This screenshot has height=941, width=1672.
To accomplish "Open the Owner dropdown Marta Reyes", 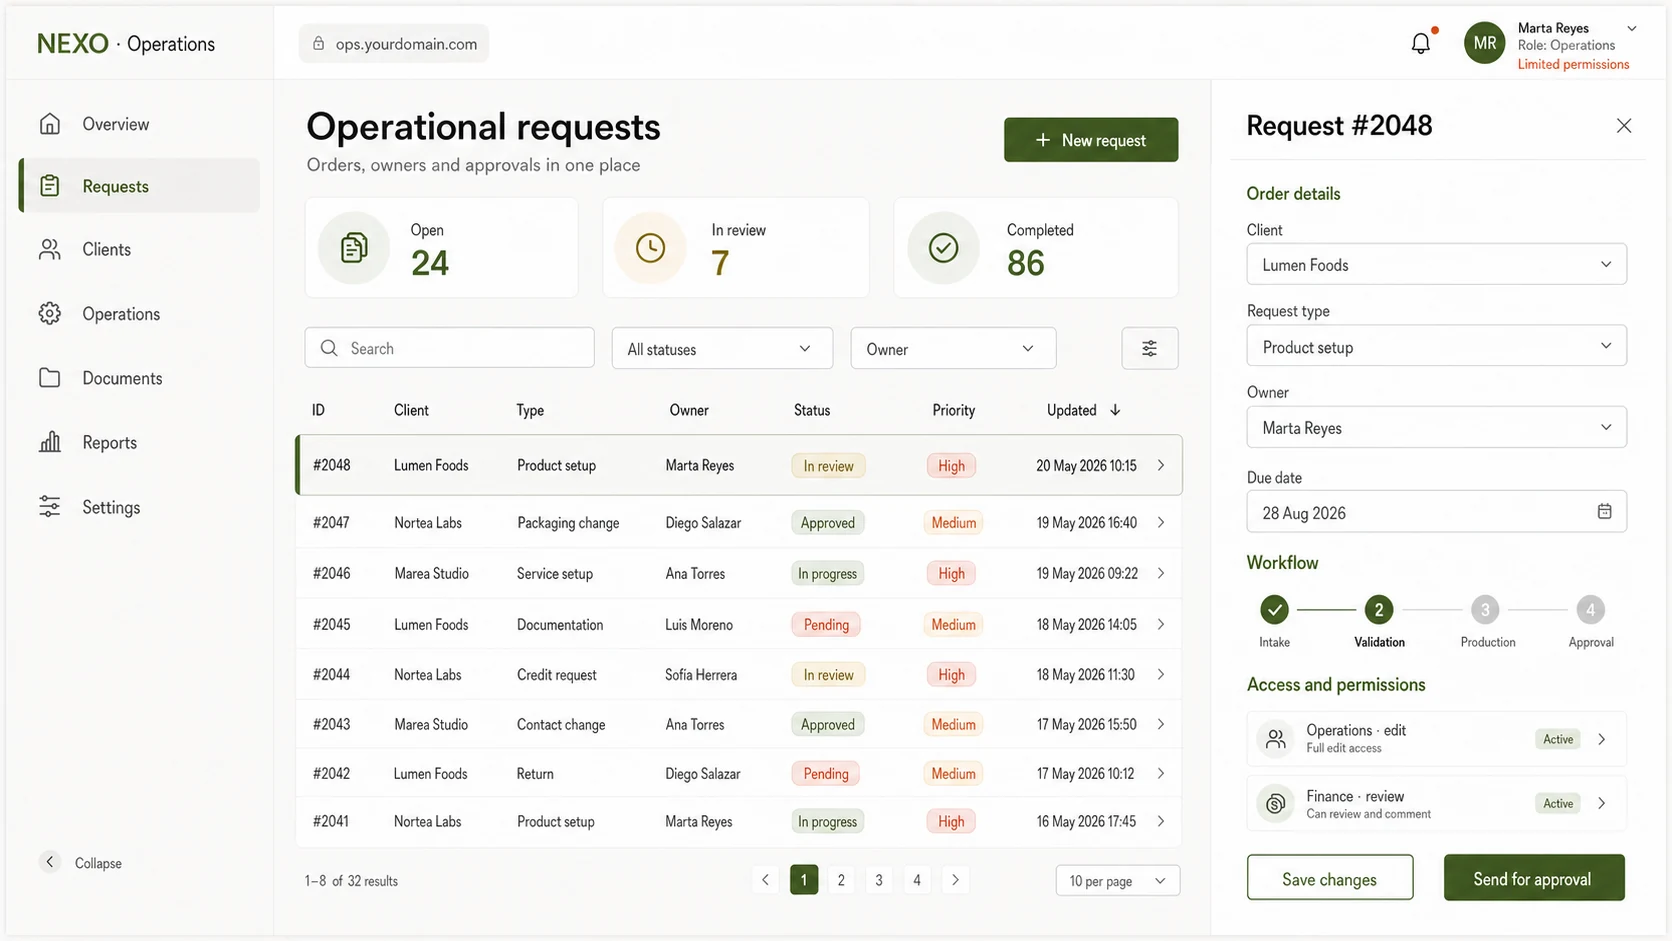I will (x=1436, y=427).
